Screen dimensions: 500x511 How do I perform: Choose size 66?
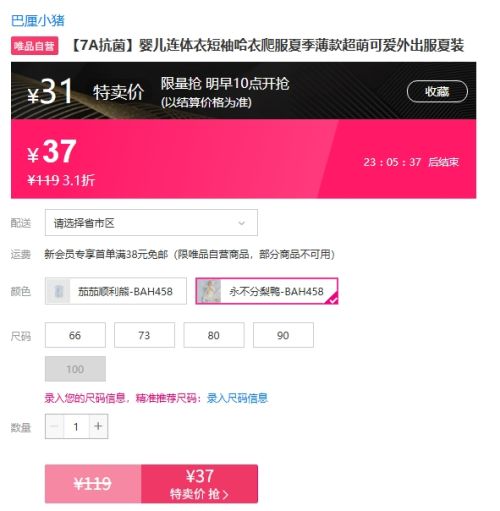coord(75,335)
